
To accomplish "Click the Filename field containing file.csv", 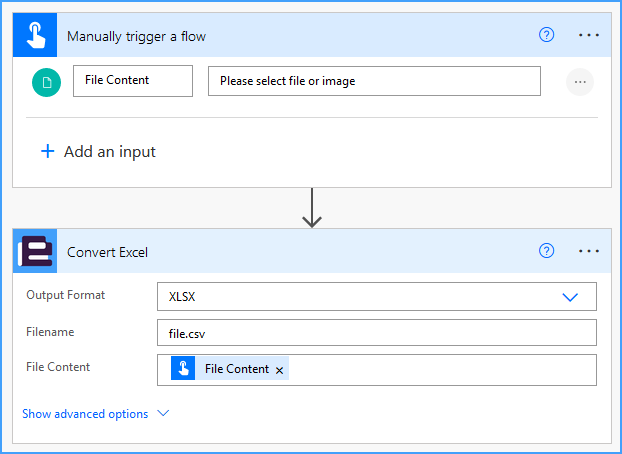I will tap(377, 333).
